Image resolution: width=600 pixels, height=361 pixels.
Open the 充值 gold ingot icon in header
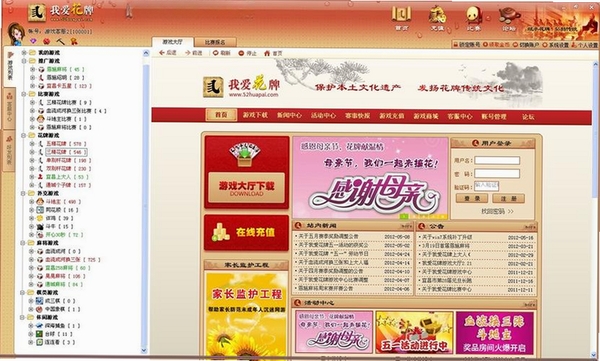(x=437, y=18)
